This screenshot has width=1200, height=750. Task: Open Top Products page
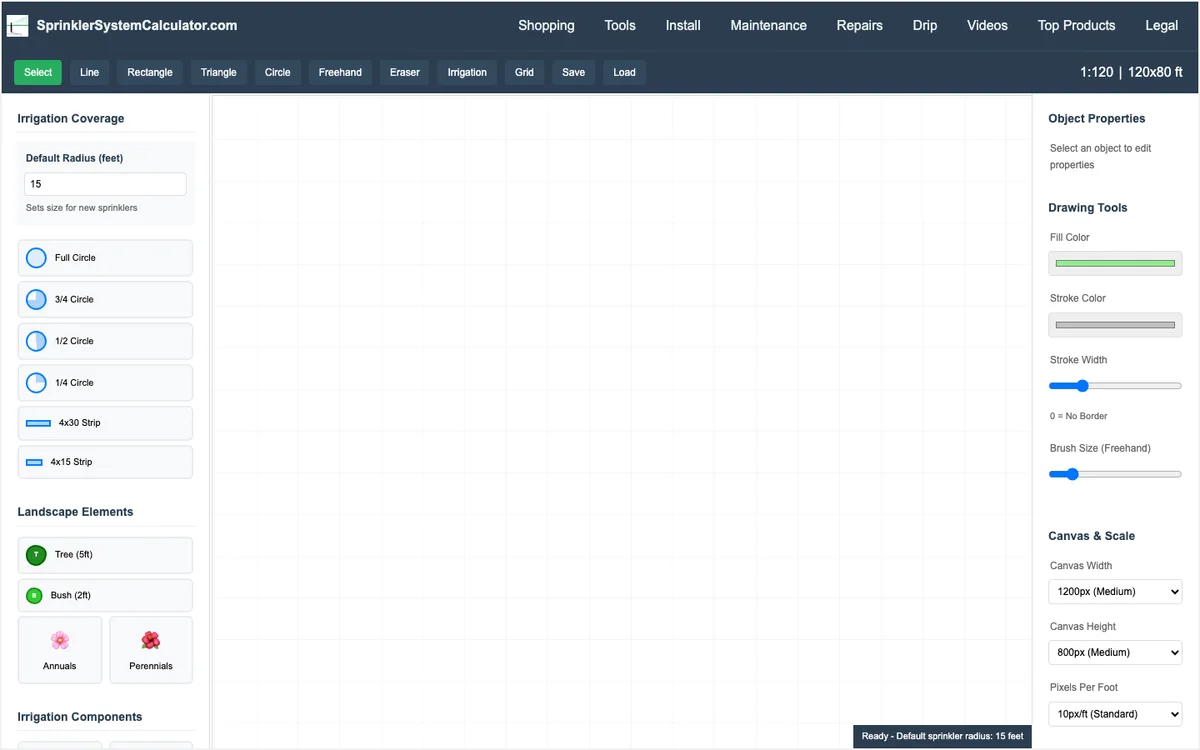(1077, 26)
